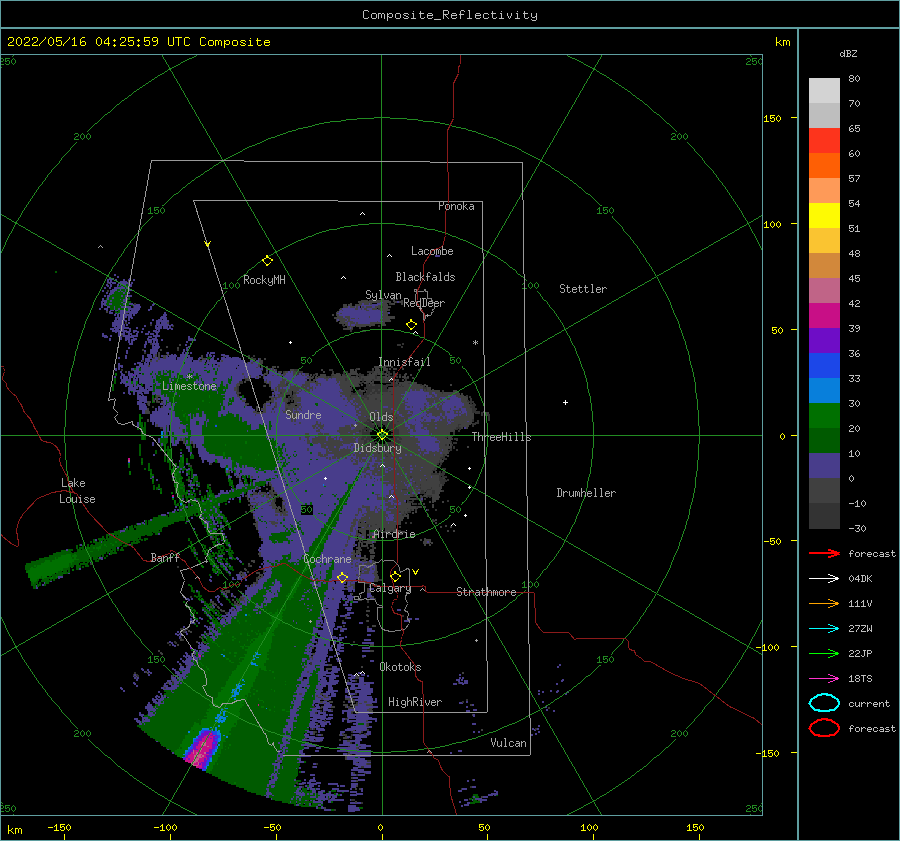The height and width of the screenshot is (841, 900).
Task: Click the 04DK legend label
Action: point(860,579)
